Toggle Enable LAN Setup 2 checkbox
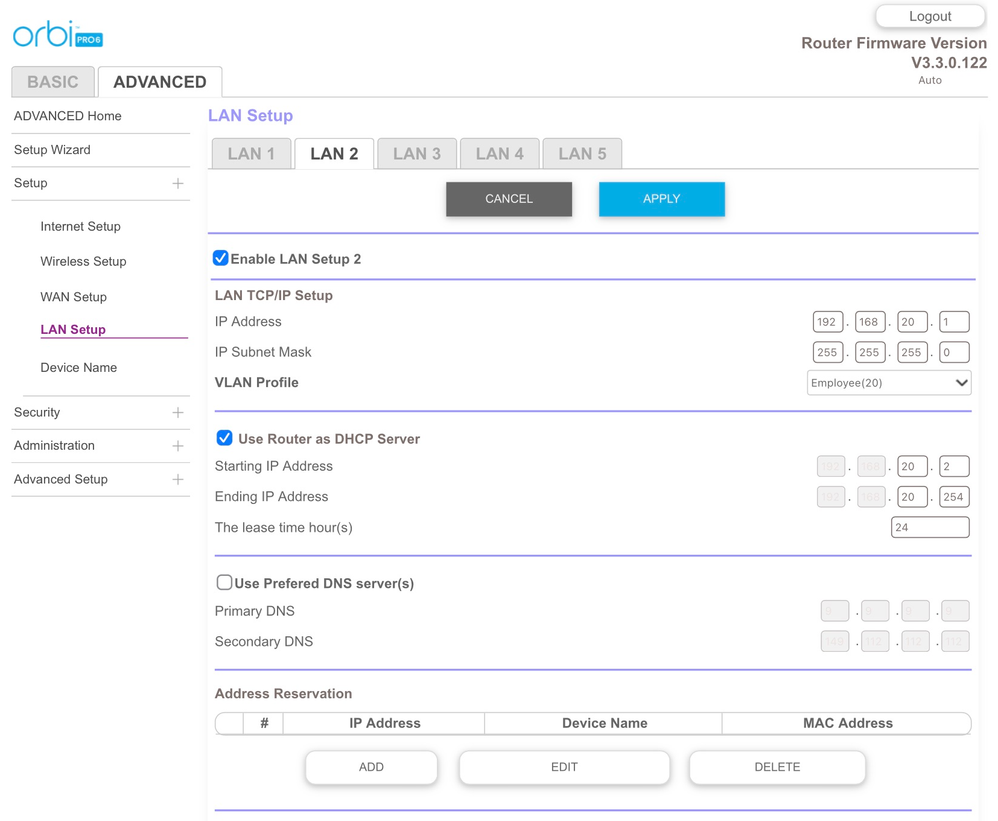 221,259
